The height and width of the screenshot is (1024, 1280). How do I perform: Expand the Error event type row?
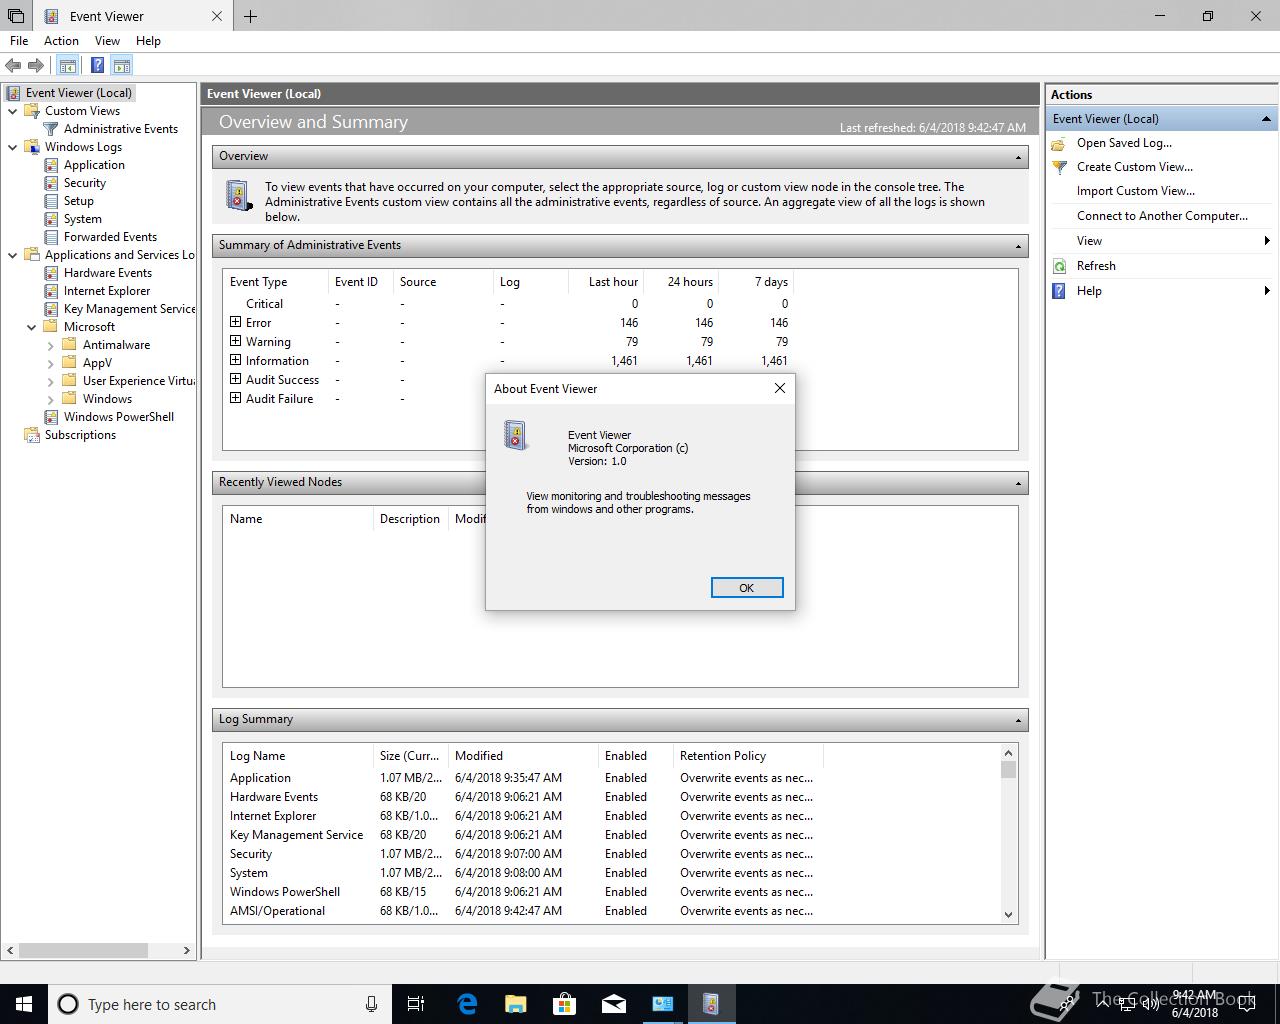pos(236,322)
